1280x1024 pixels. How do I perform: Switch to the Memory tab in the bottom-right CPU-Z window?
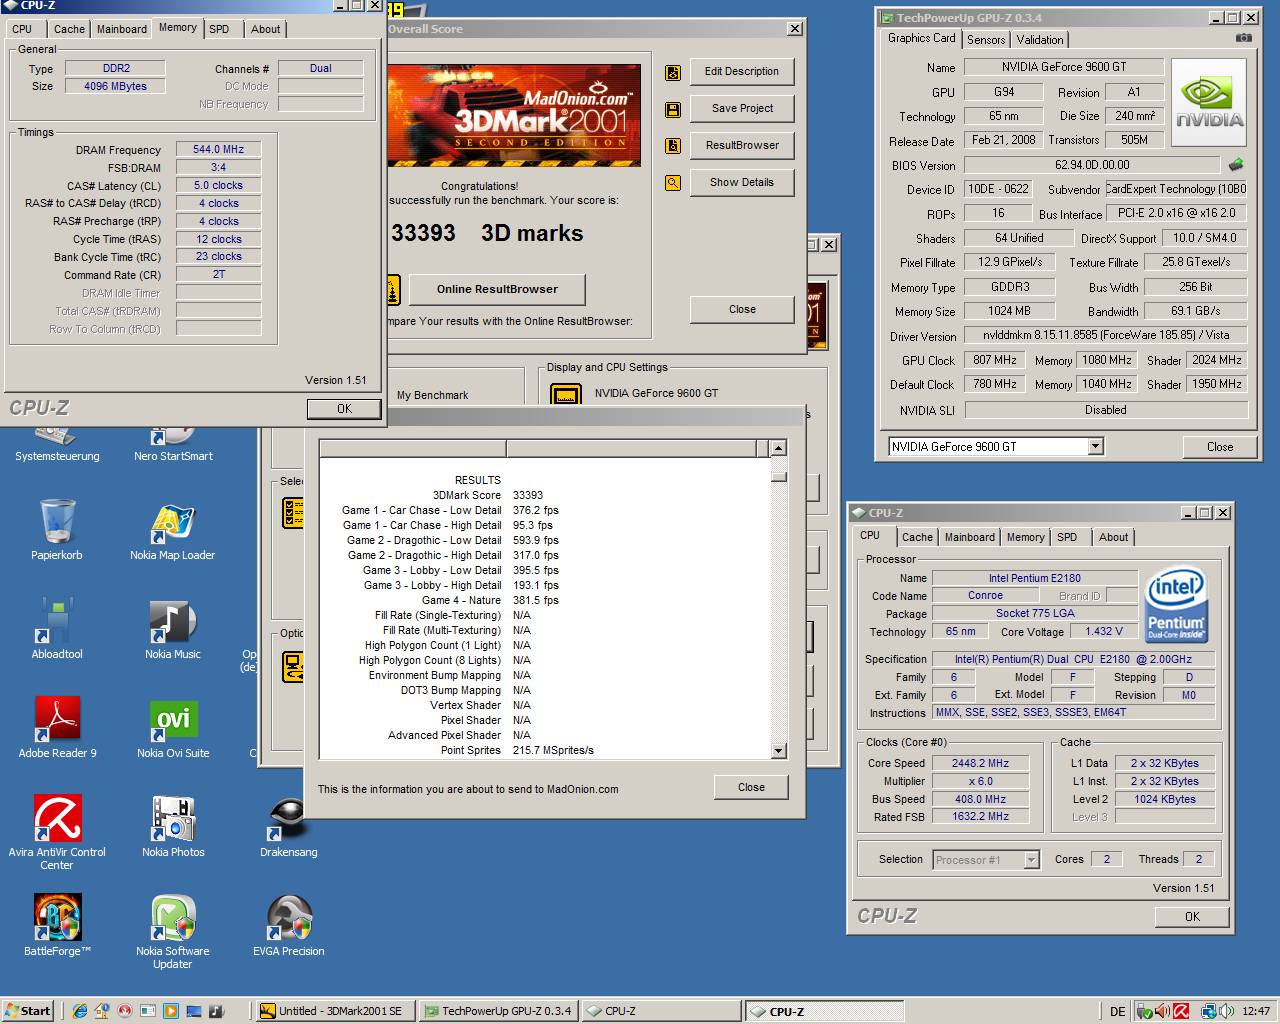click(x=1025, y=537)
